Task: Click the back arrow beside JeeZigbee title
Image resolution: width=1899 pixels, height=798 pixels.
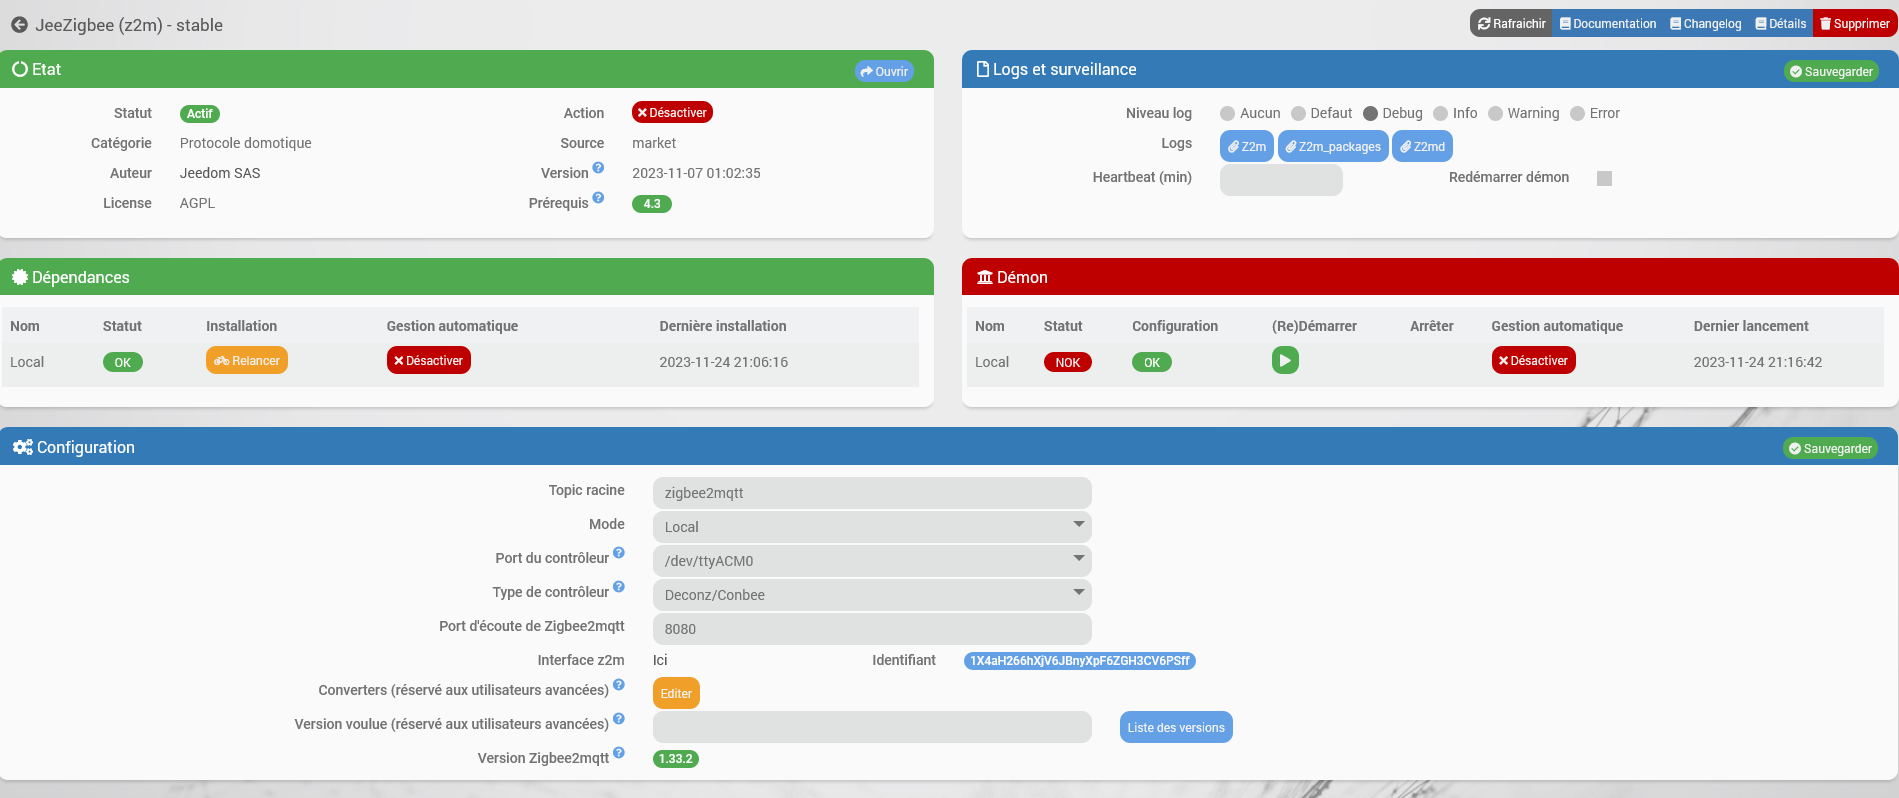Action: (x=19, y=25)
